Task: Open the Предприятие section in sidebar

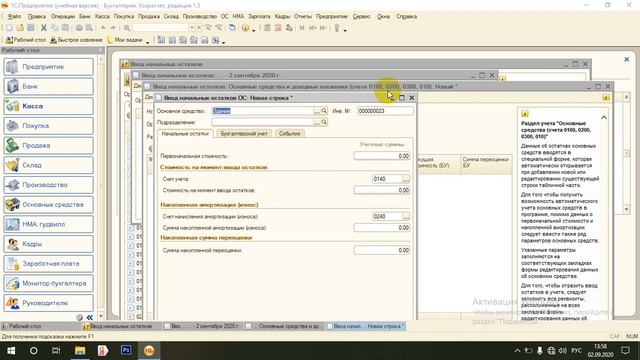Action: coord(49,67)
